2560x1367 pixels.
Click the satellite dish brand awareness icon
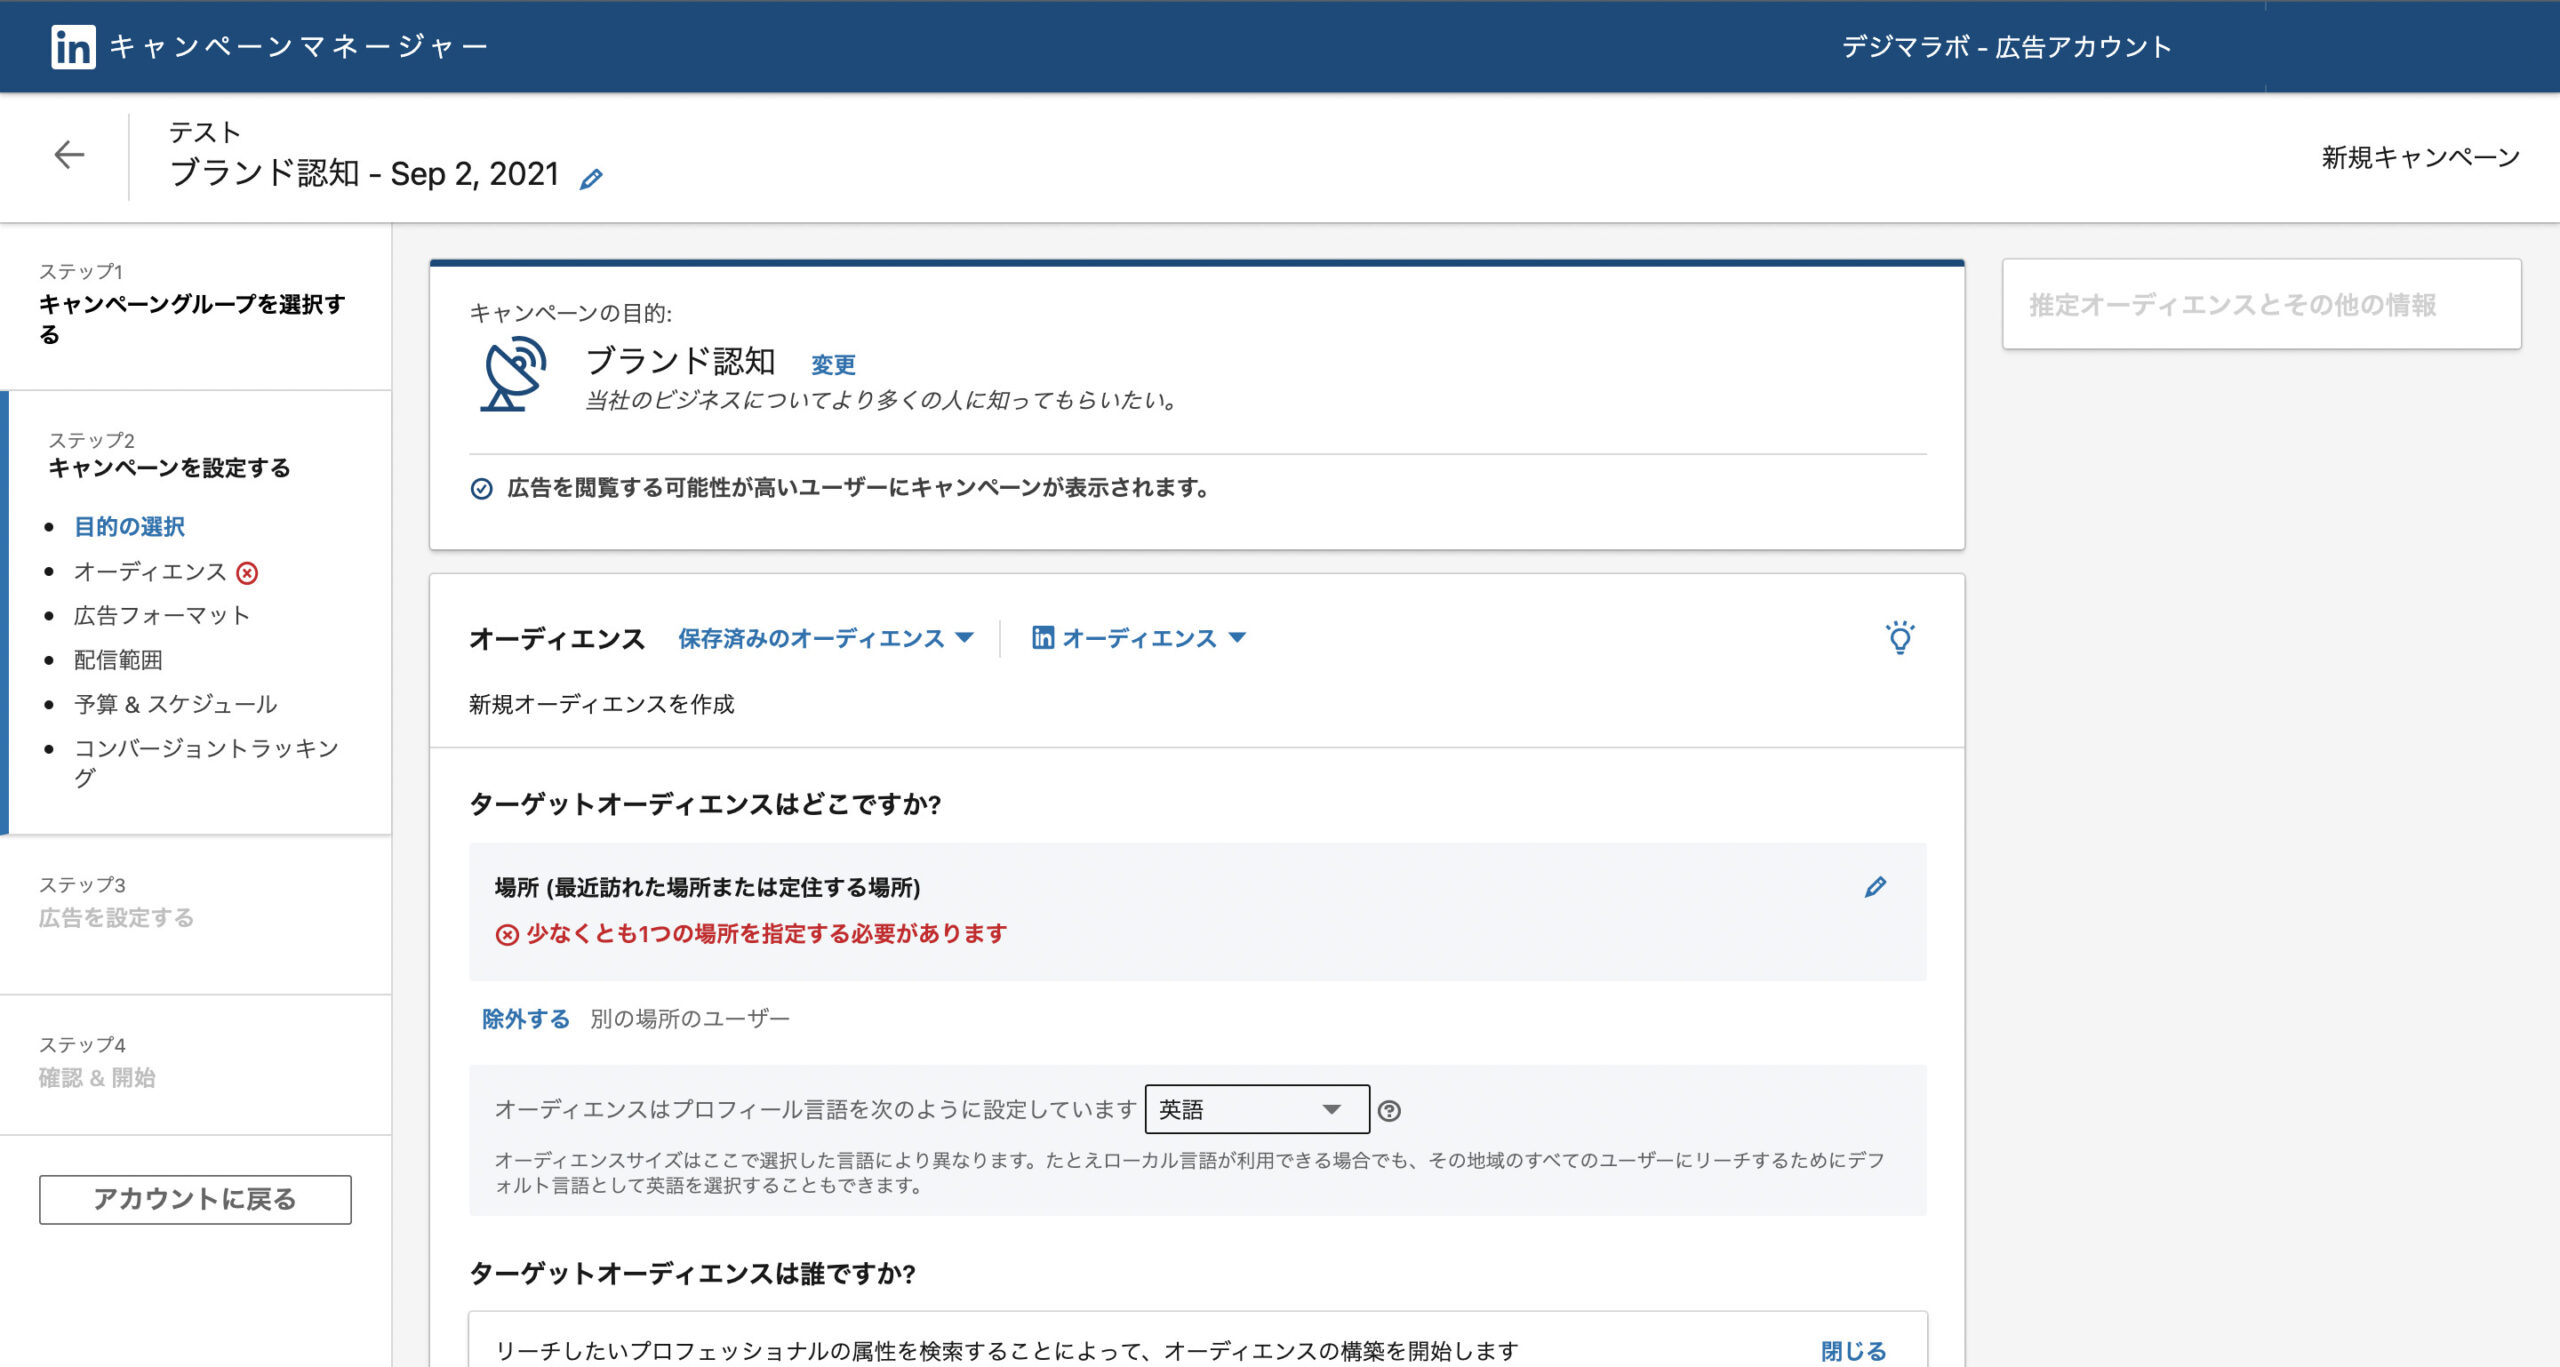[x=513, y=375]
